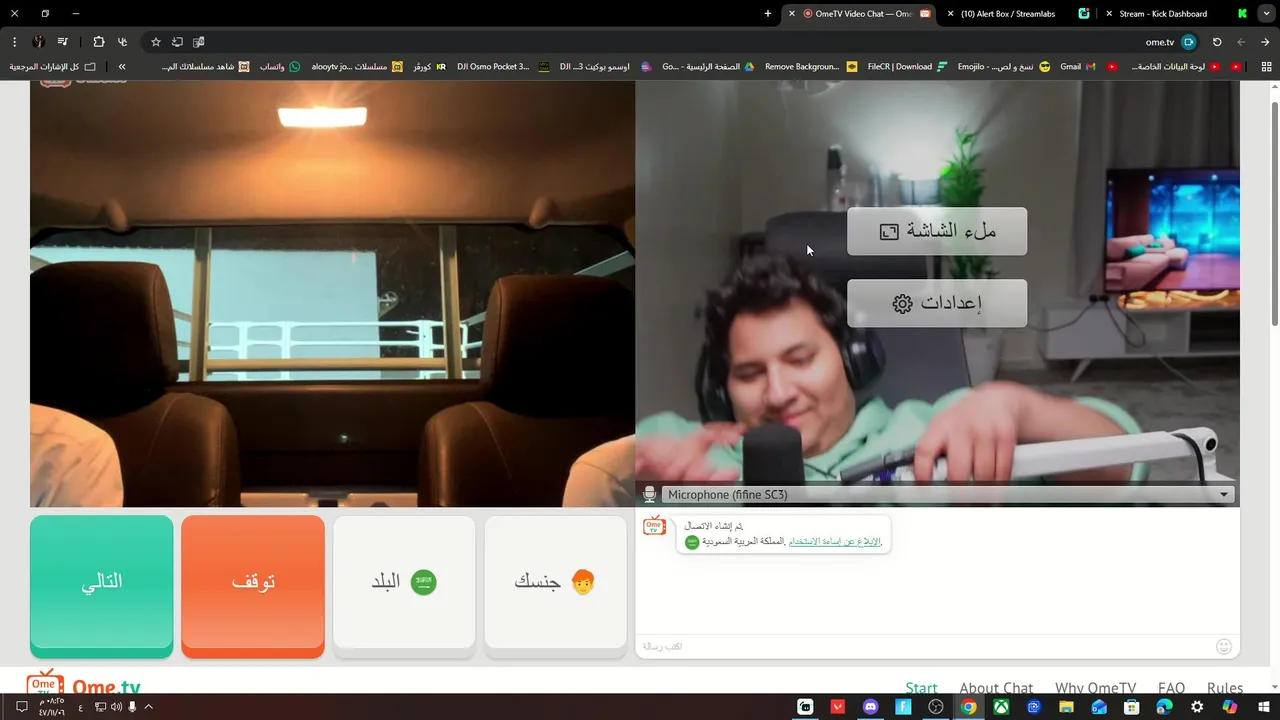Expand the bookmarks overflow chevron
Screen dimensions: 1280x720
pyautogui.click(x=122, y=67)
